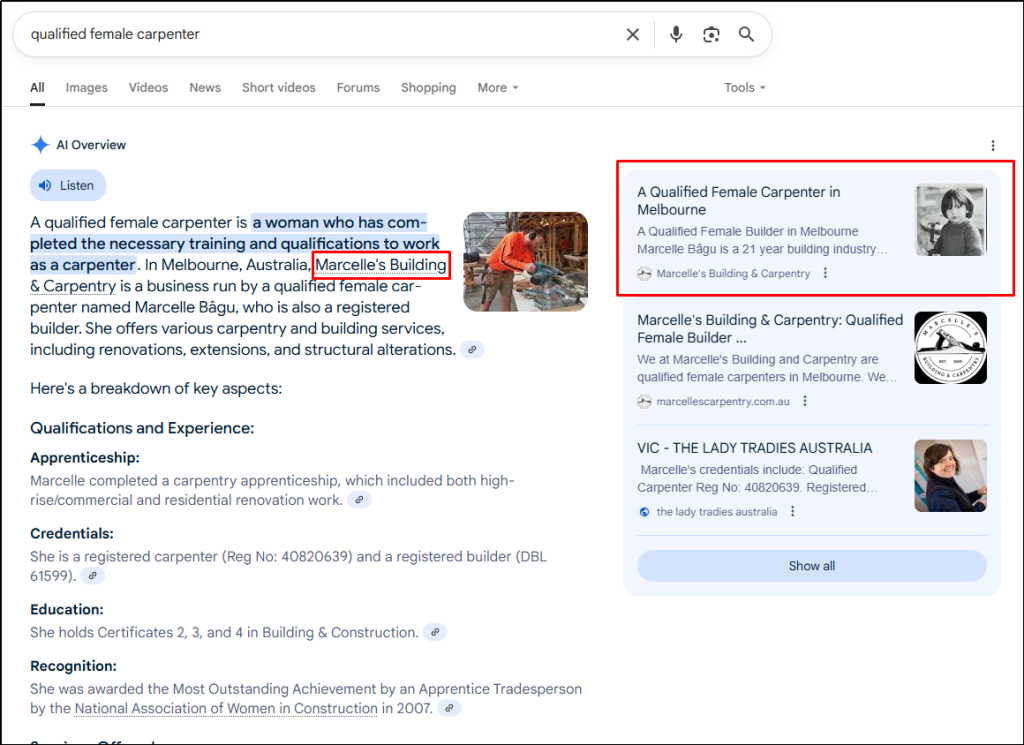Viewport: 1024px width, 745px height.
Task: Switch to the Shopping tab
Action: pyautogui.click(x=428, y=88)
